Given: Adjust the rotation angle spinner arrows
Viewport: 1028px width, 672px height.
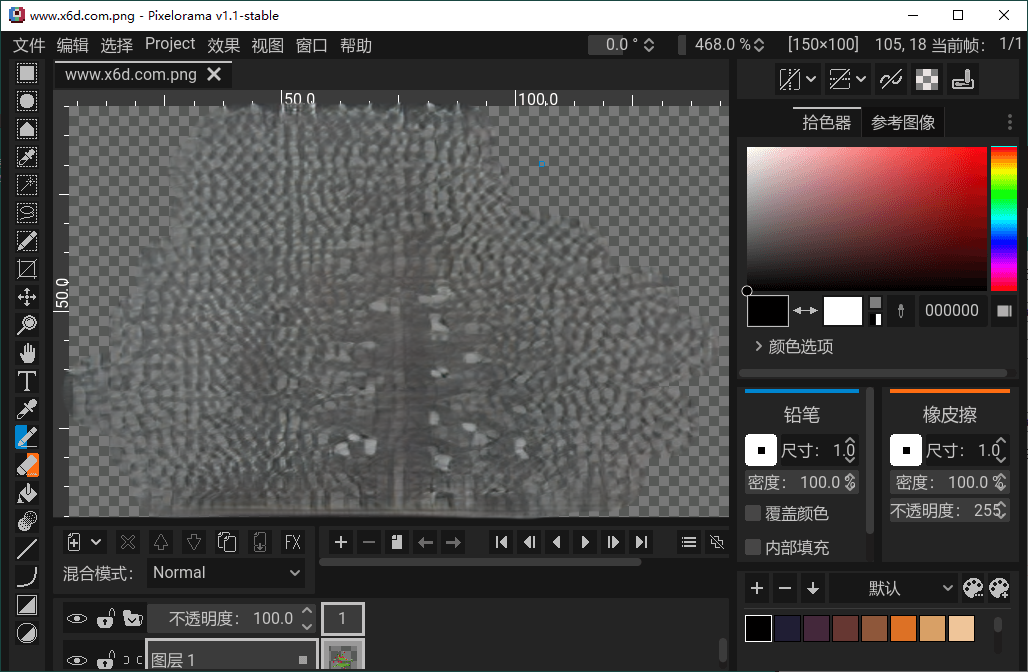Looking at the screenshot, I should tap(648, 45).
